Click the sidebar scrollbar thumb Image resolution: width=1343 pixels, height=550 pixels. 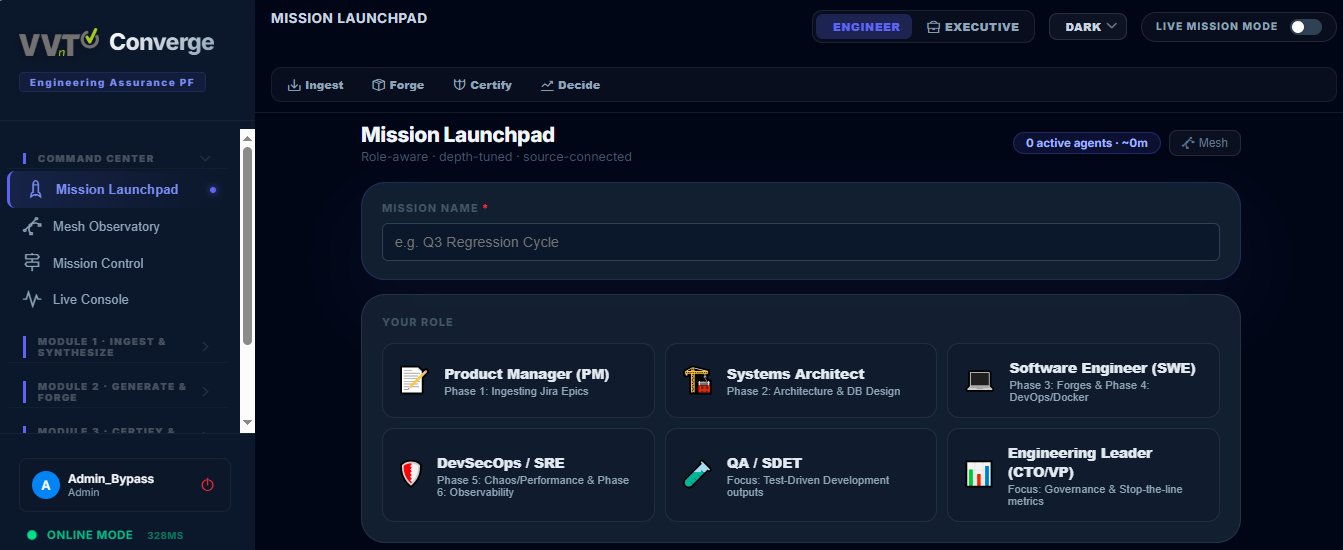pyautogui.click(x=247, y=245)
